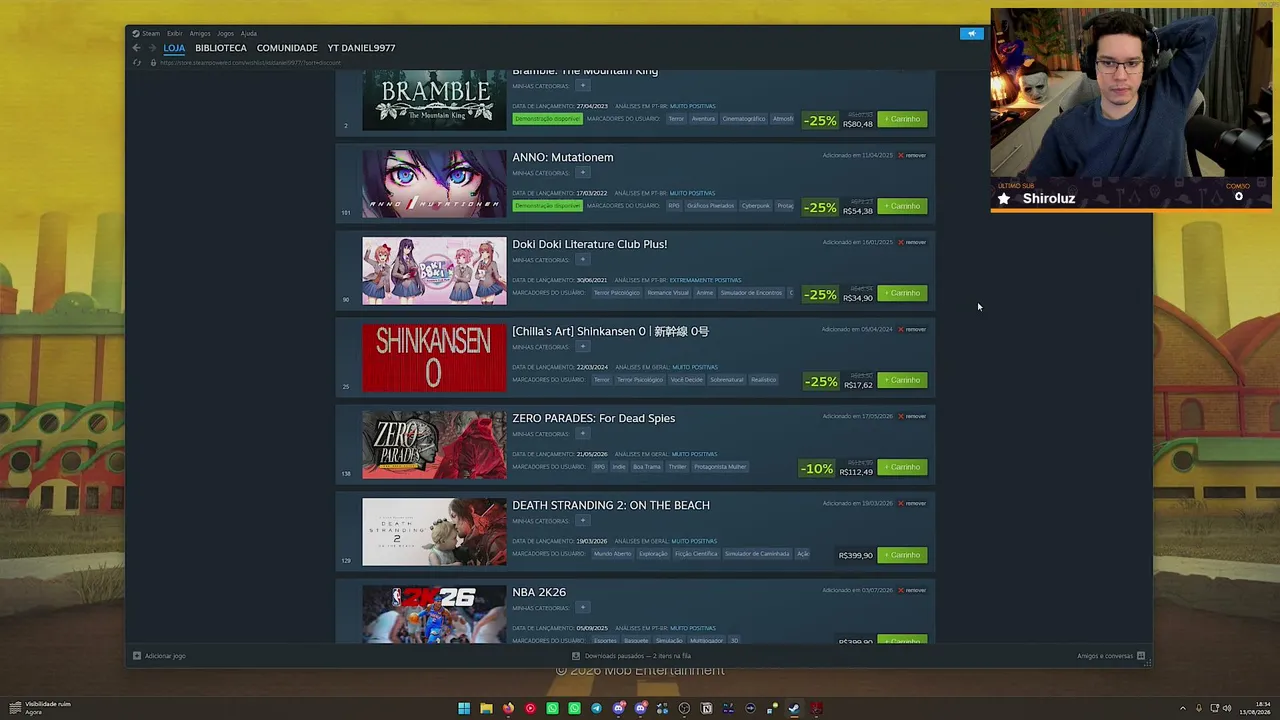
Task: Add a category to Doki Doki Literature Club Plus!
Action: [x=583, y=260]
